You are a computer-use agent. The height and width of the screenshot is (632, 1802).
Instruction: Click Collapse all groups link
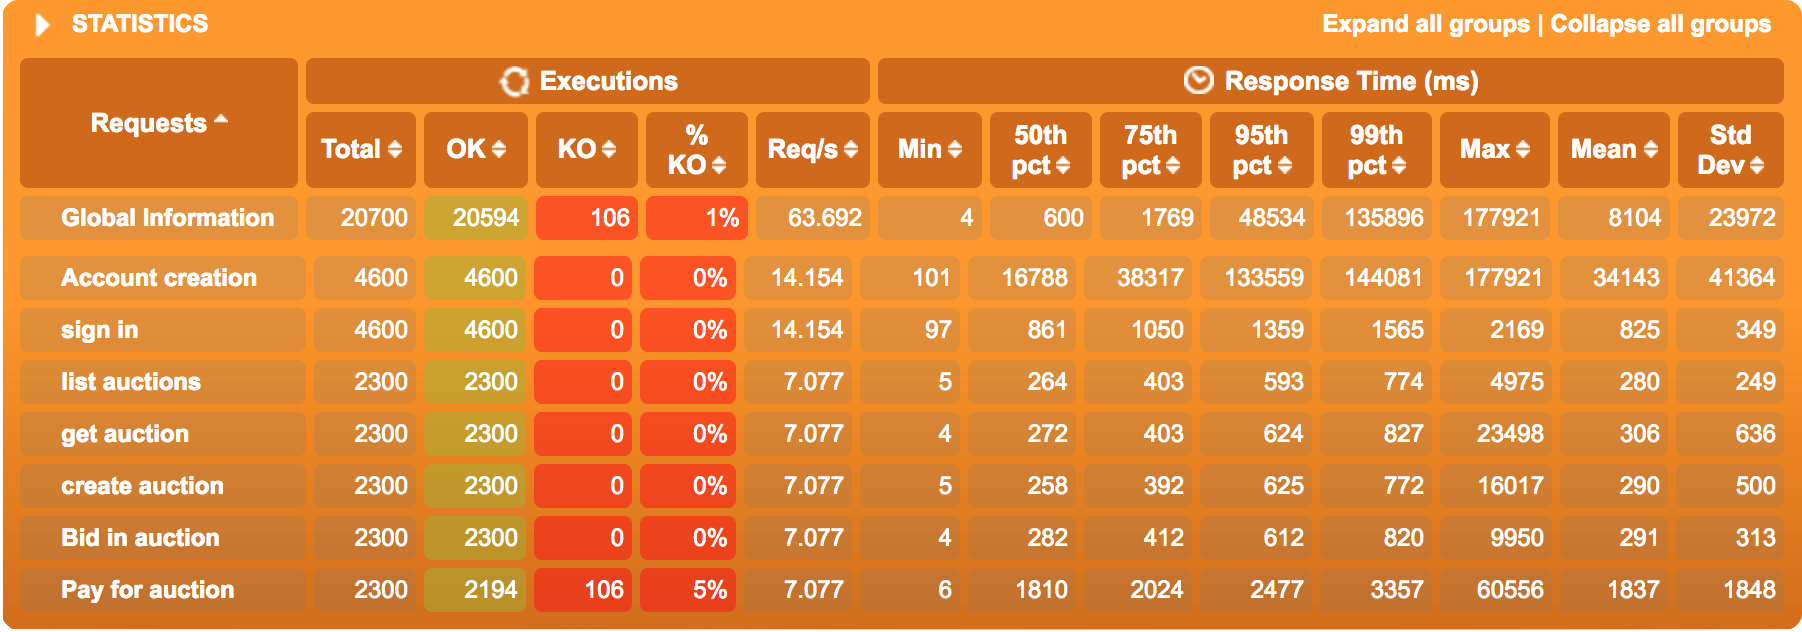point(1660,24)
